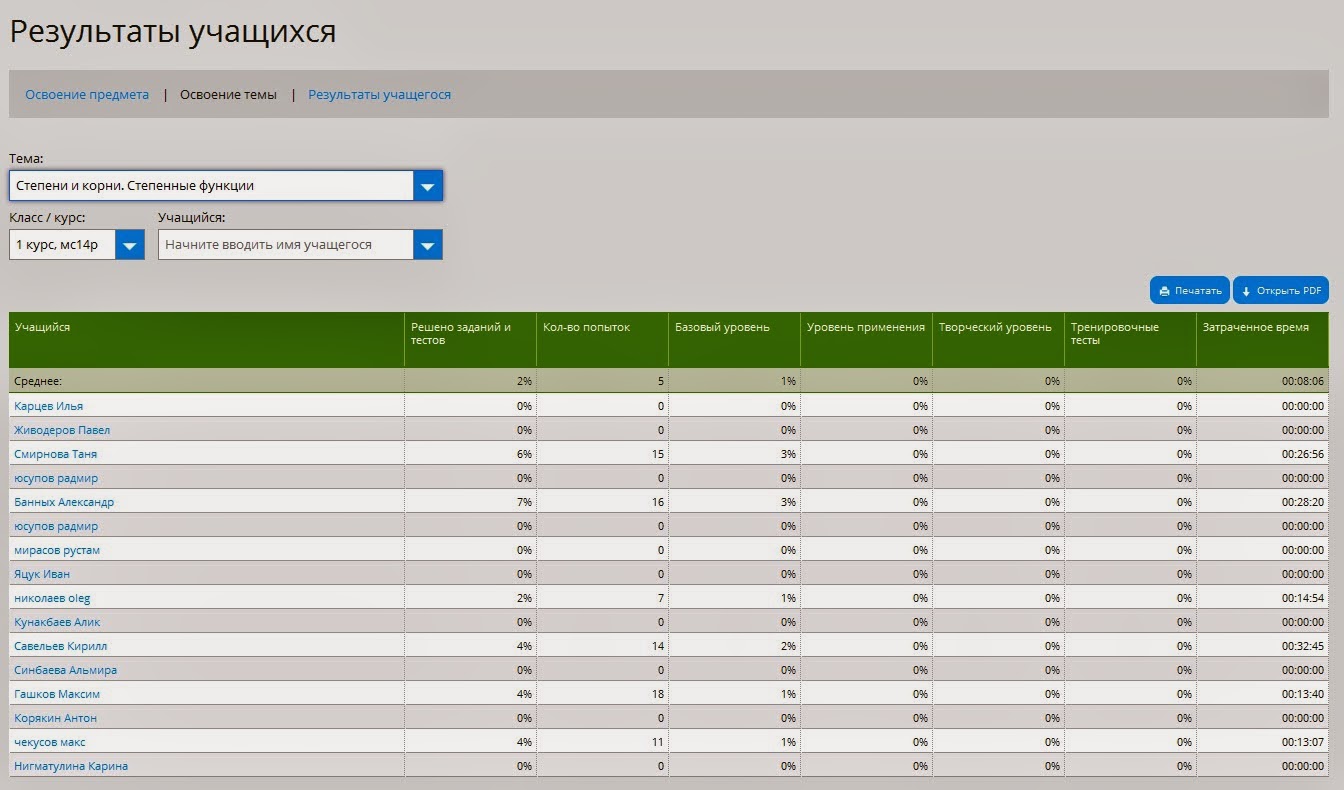Expand the Учащийся dropdown arrow
The height and width of the screenshot is (790, 1344).
(x=428, y=244)
